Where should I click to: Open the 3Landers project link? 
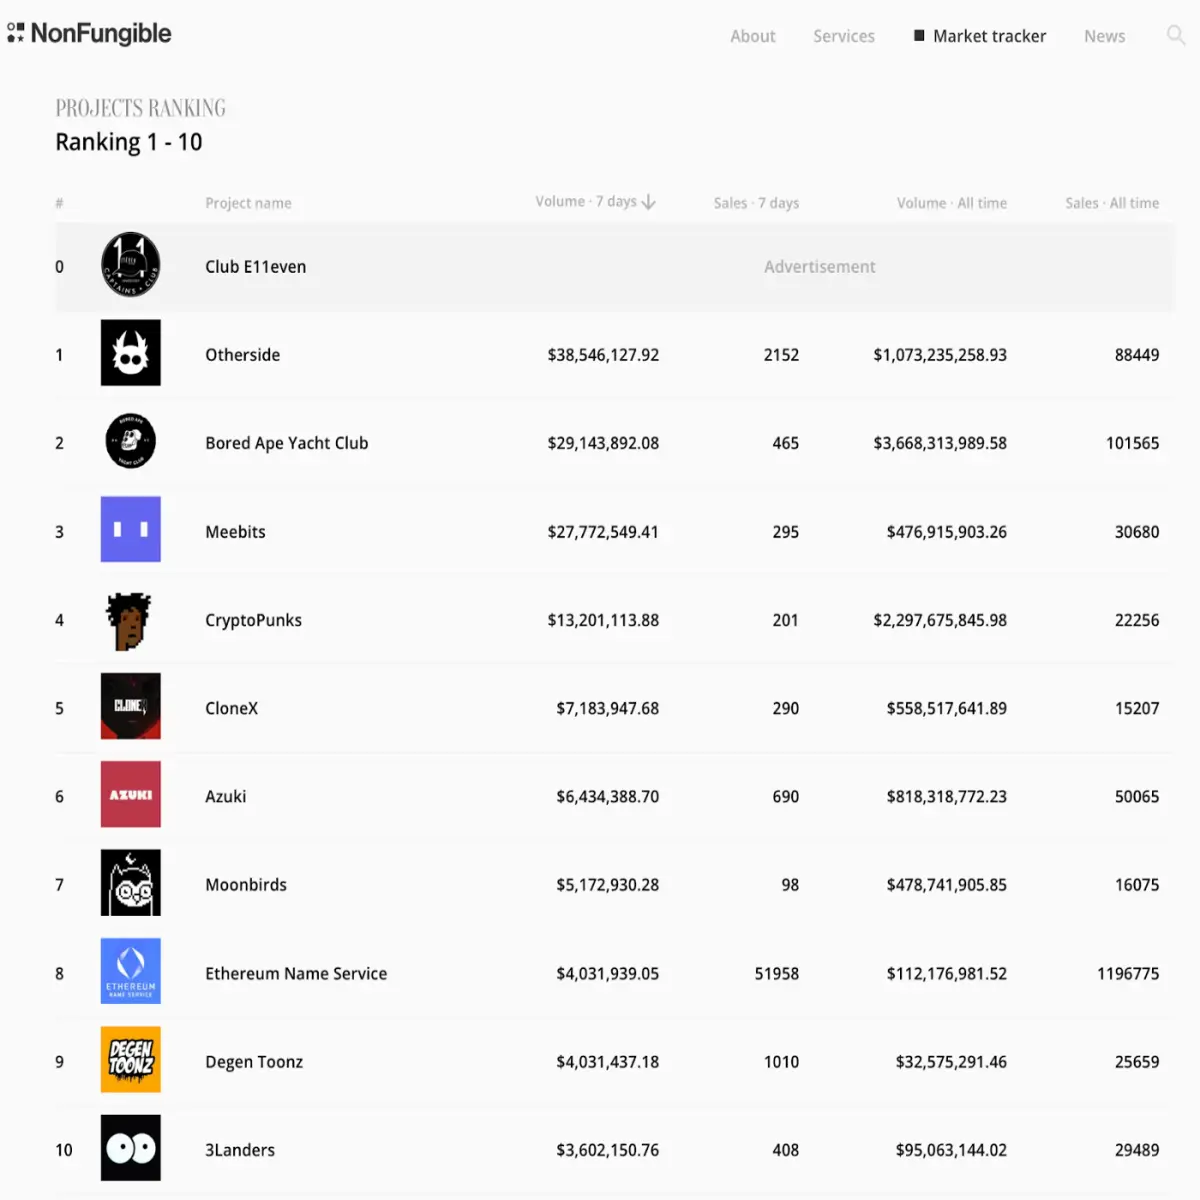[240, 1150]
